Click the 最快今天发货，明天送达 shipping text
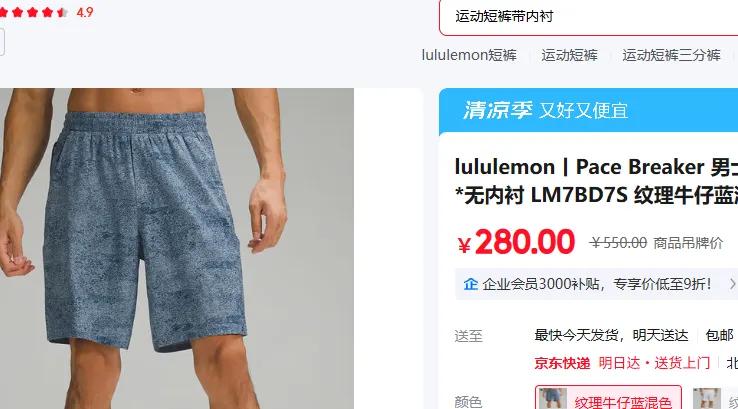 (x=611, y=335)
